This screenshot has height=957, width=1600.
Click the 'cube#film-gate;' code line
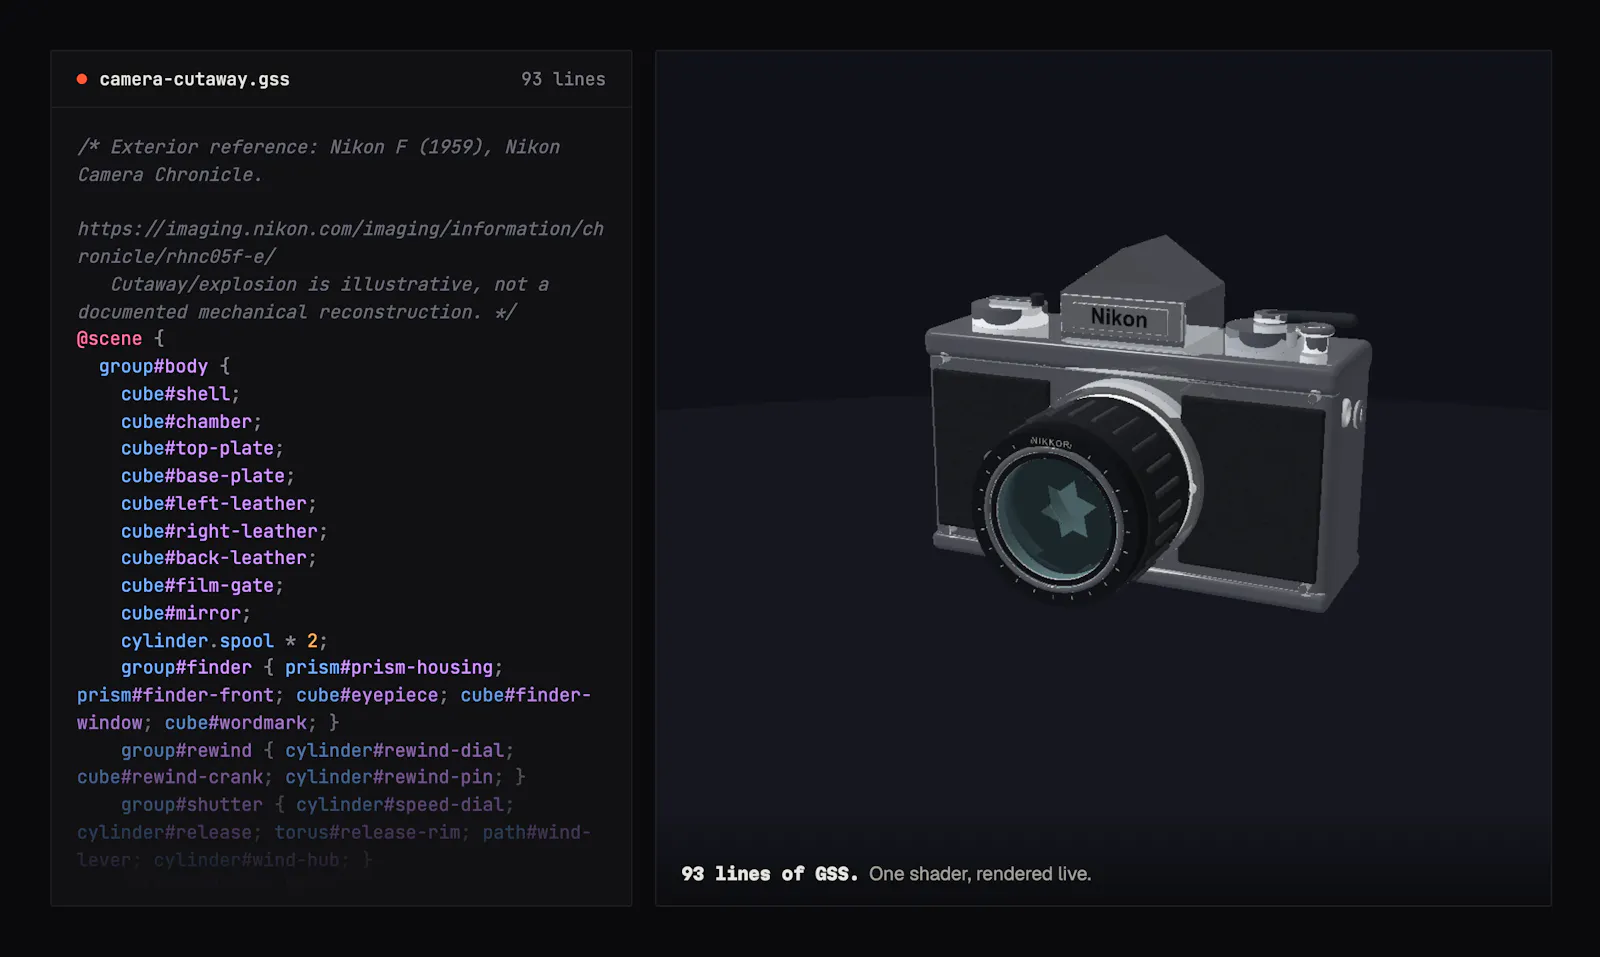tap(202, 586)
